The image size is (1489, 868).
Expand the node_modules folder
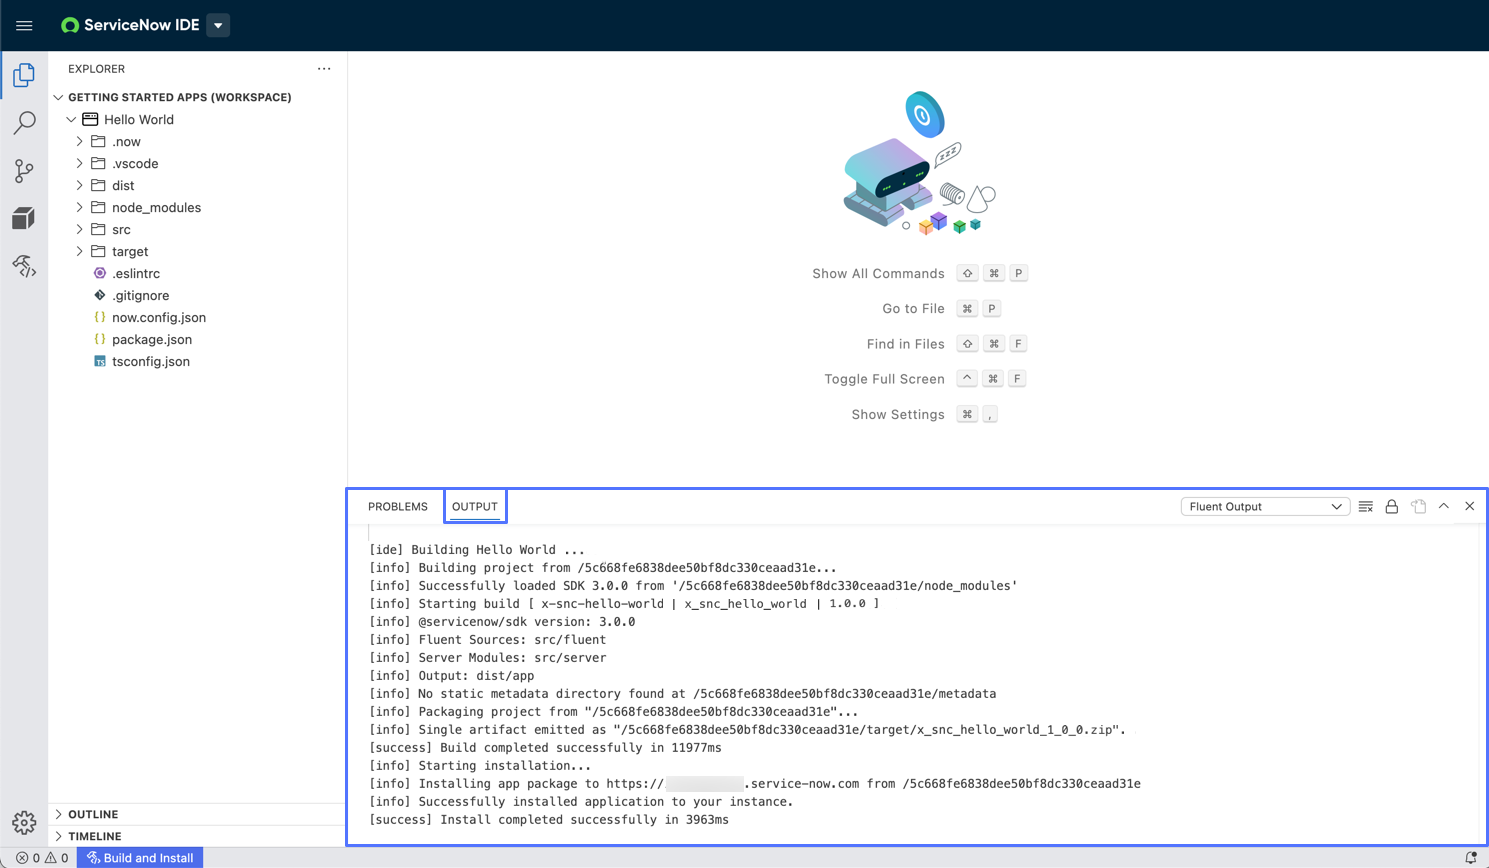[x=80, y=207]
